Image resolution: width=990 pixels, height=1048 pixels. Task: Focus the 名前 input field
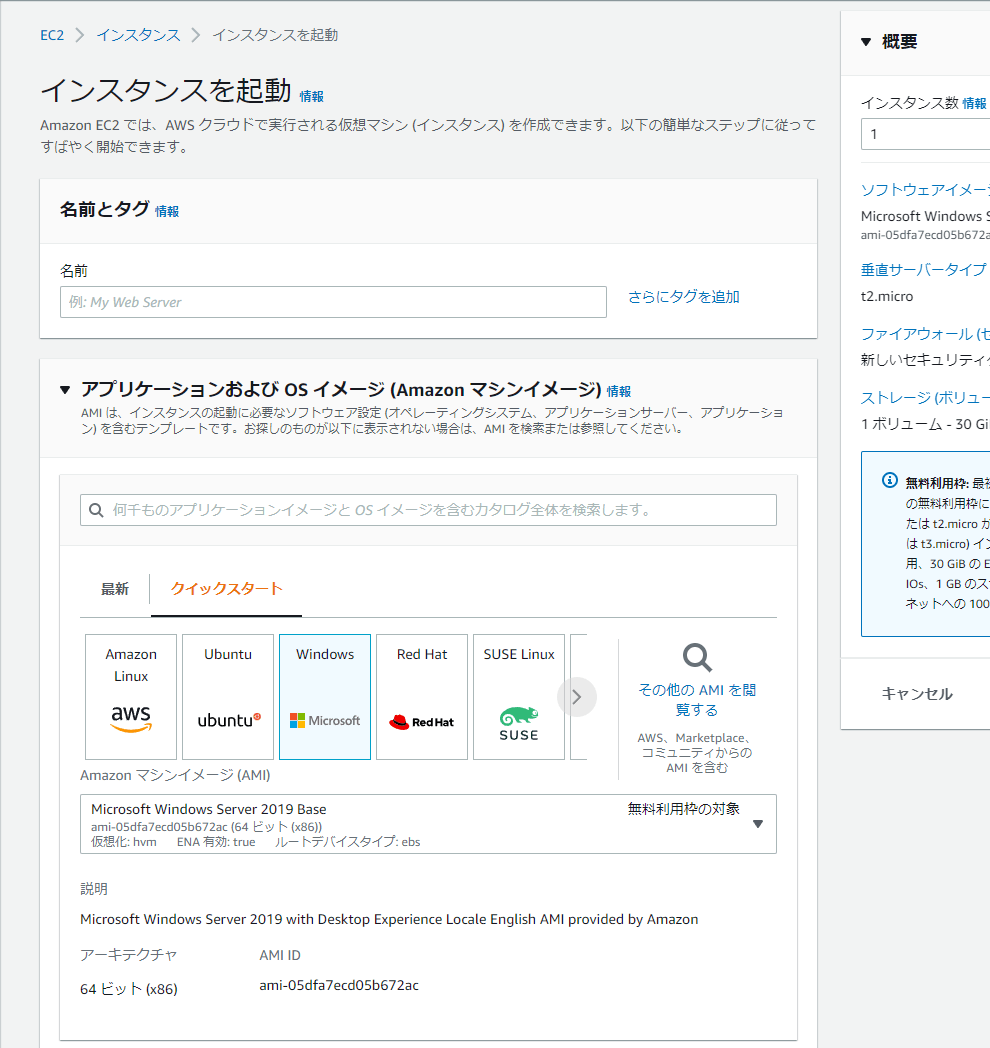pos(334,302)
